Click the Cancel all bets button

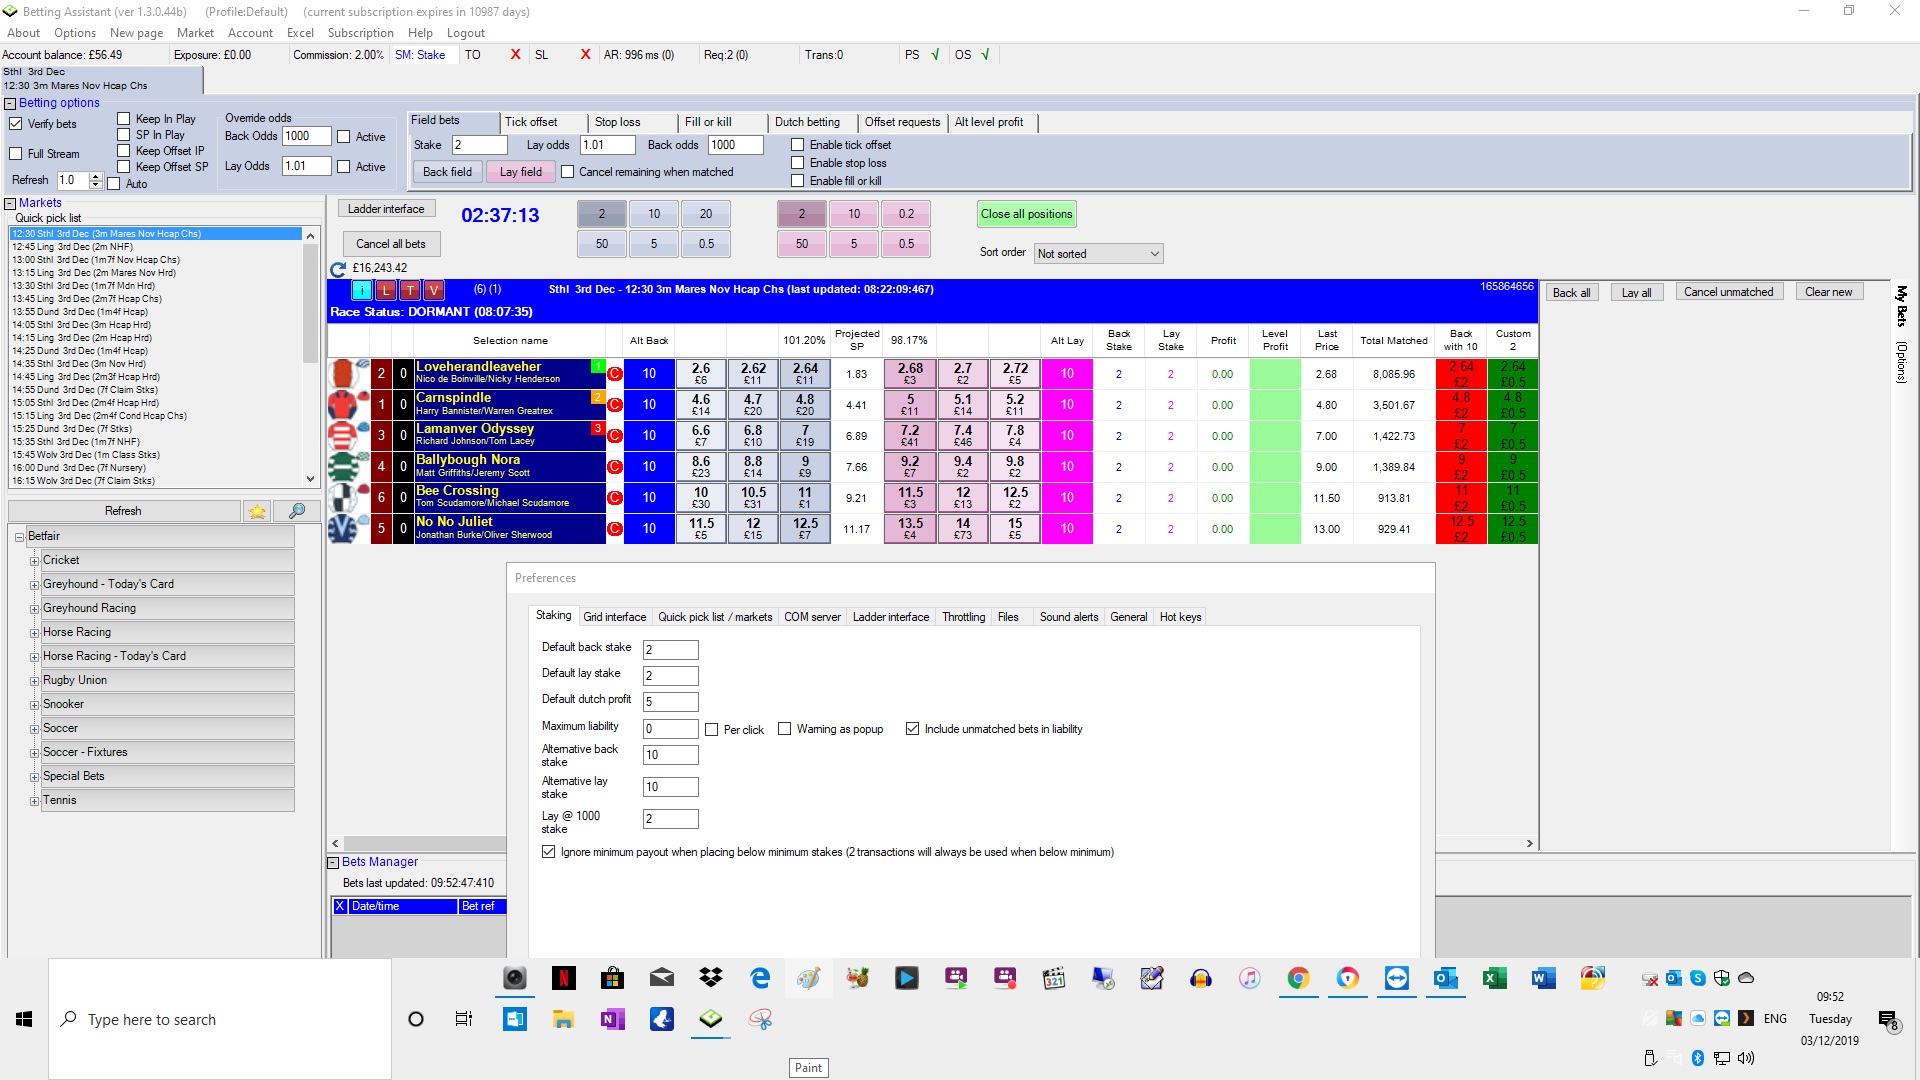391,244
